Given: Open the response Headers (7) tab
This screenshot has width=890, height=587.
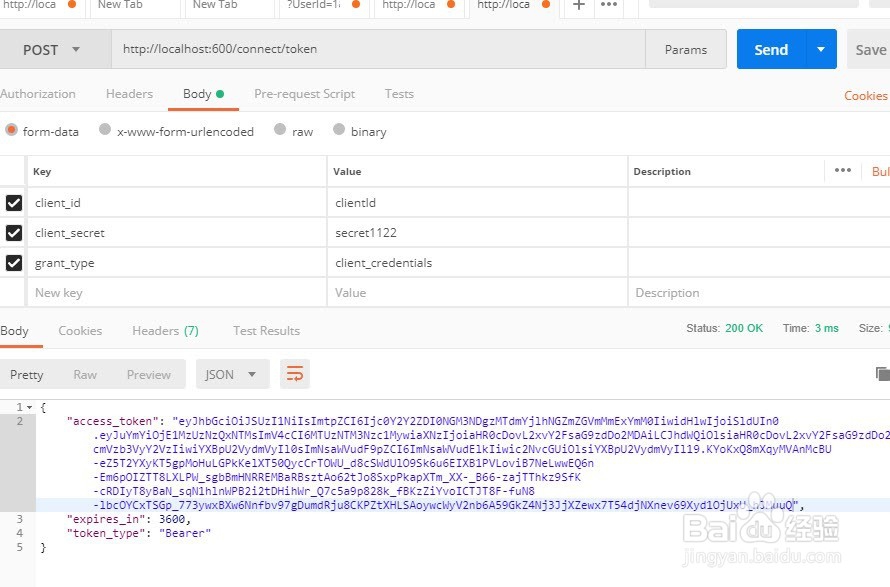Looking at the screenshot, I should [x=166, y=330].
